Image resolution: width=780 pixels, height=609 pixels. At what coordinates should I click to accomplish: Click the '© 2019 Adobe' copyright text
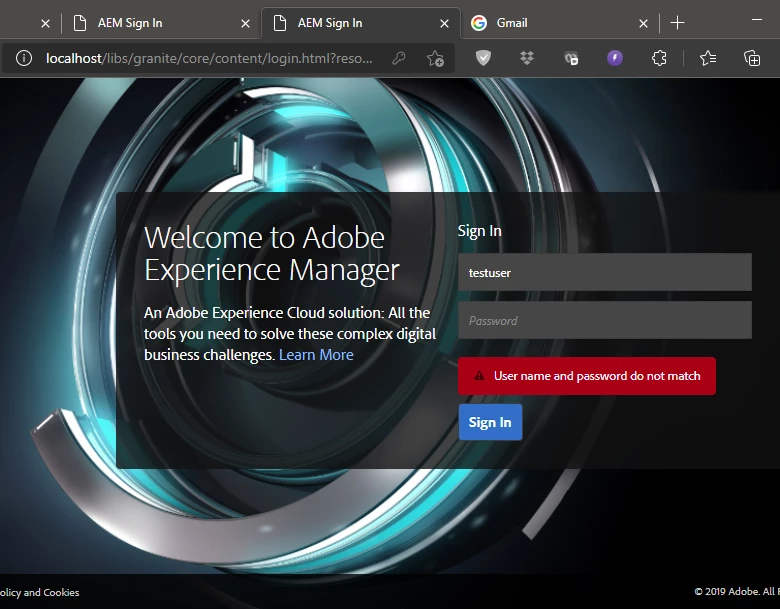[x=736, y=592]
